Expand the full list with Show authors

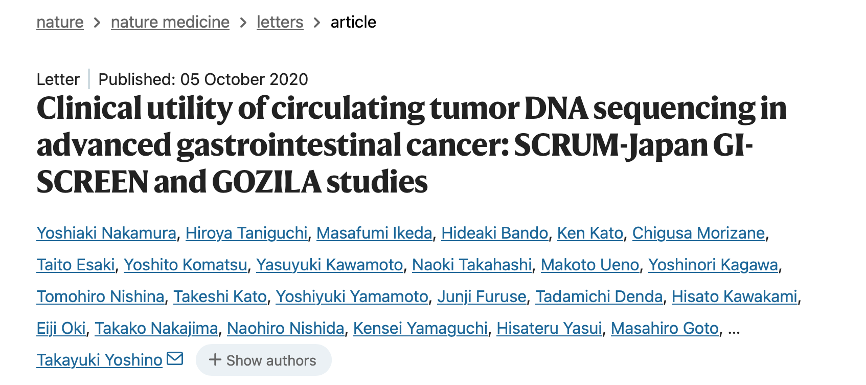pos(263,360)
